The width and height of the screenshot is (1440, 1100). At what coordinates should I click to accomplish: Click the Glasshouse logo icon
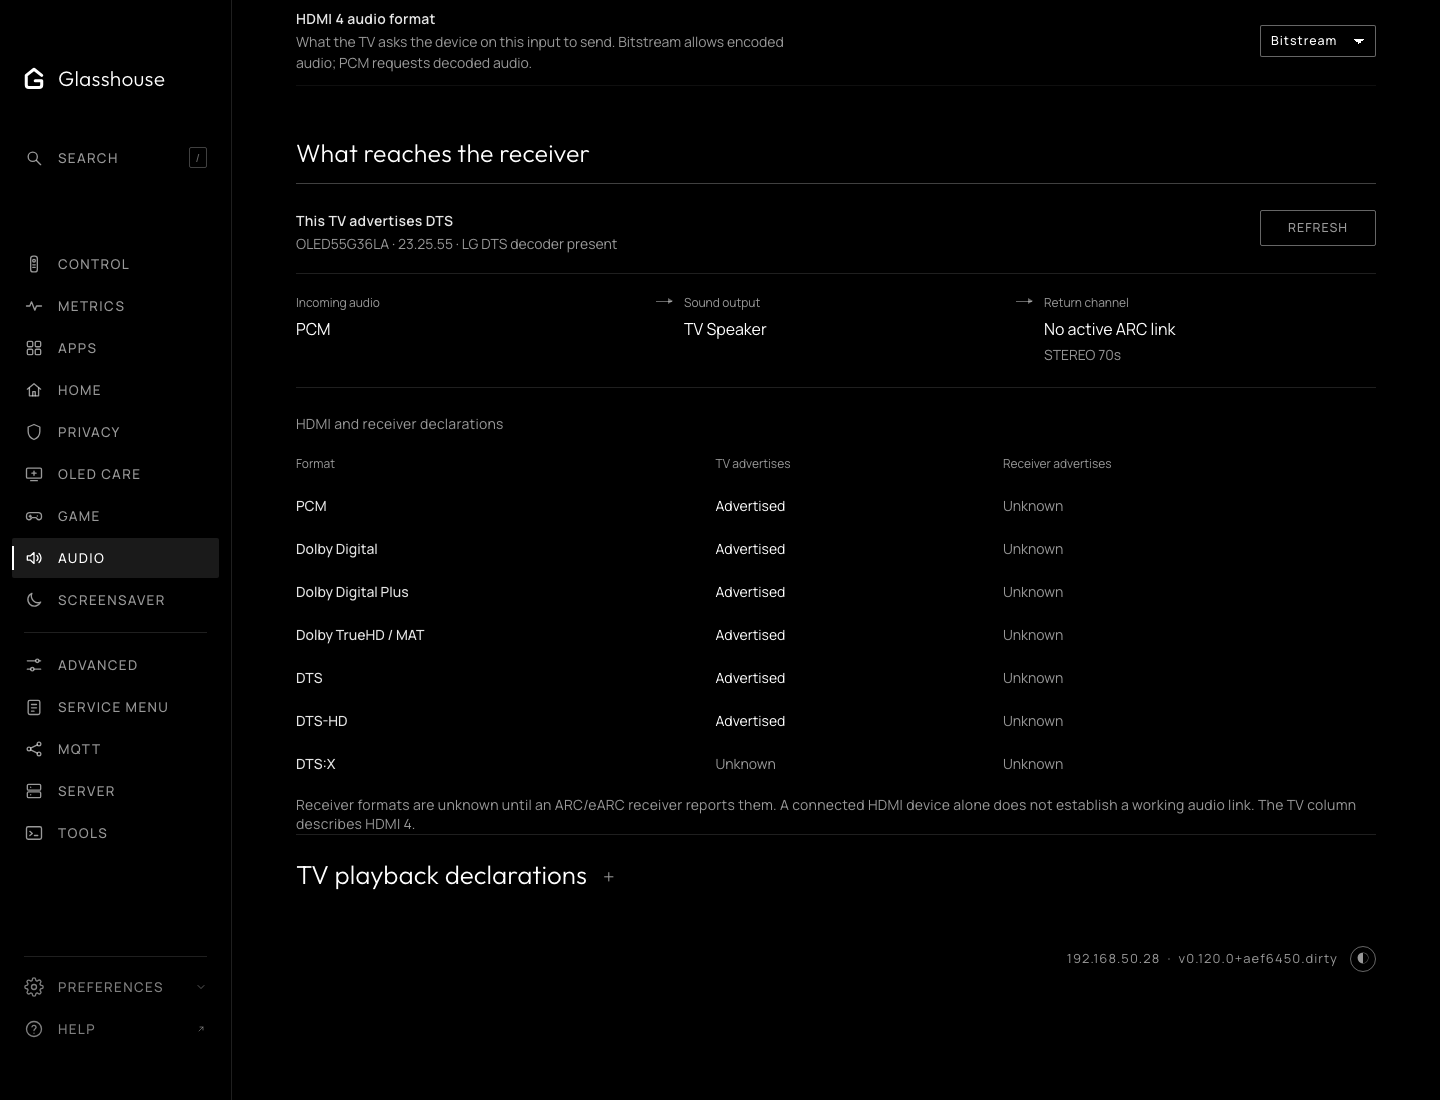34,79
